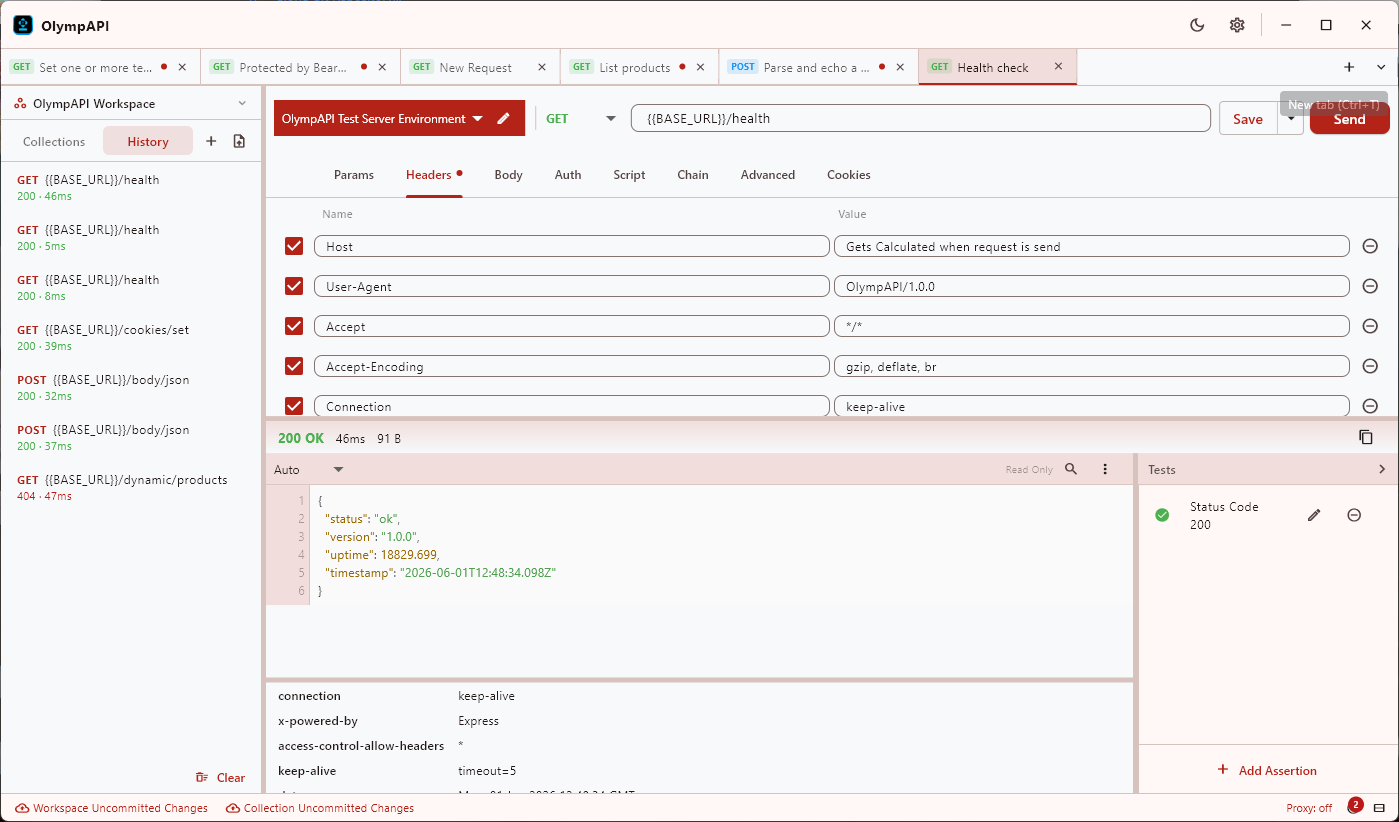
Task: Click the Save button
Action: pyautogui.click(x=1248, y=118)
